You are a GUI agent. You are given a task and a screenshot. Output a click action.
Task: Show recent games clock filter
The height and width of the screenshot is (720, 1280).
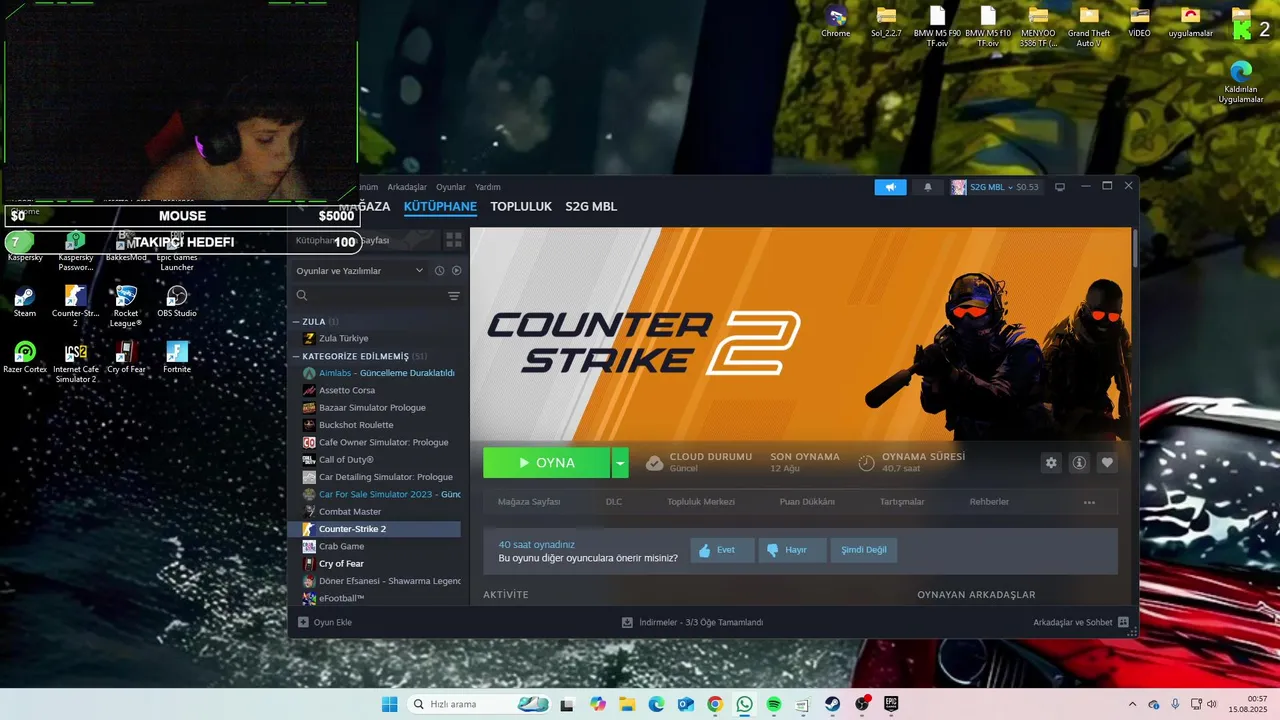(439, 271)
